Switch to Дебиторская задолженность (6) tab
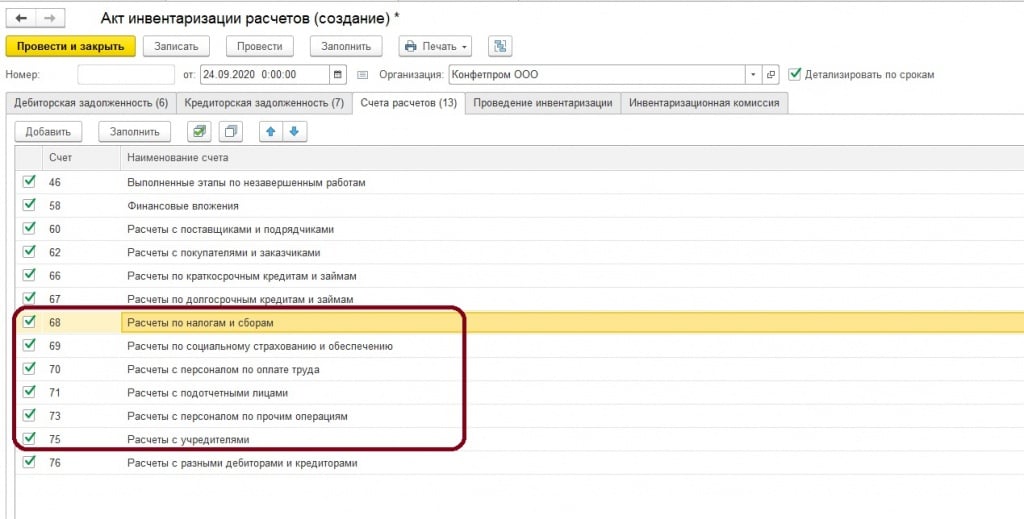Screen dimensions: 1024x519 90,103
